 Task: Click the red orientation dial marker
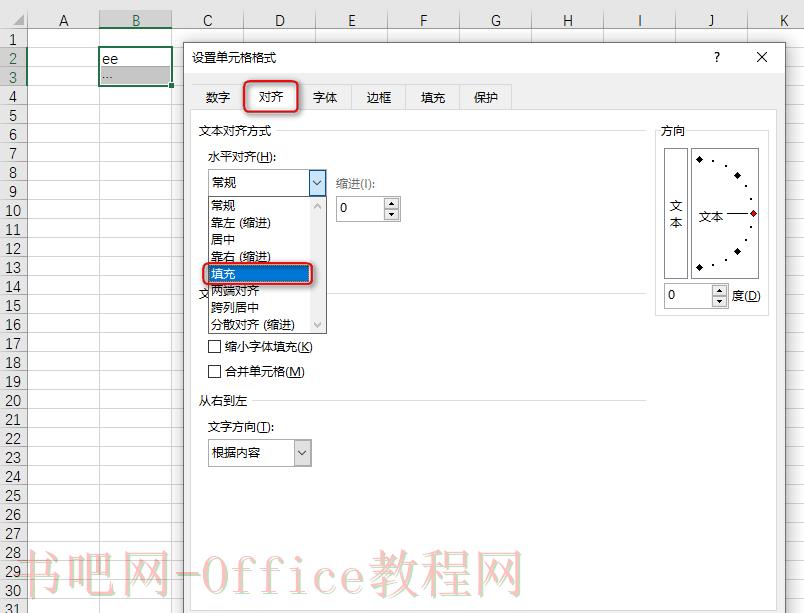(753, 213)
